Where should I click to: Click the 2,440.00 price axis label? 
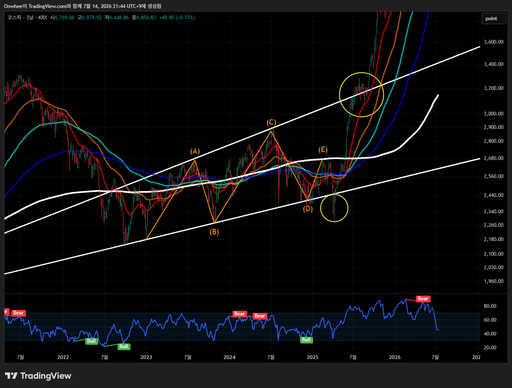tap(494, 195)
